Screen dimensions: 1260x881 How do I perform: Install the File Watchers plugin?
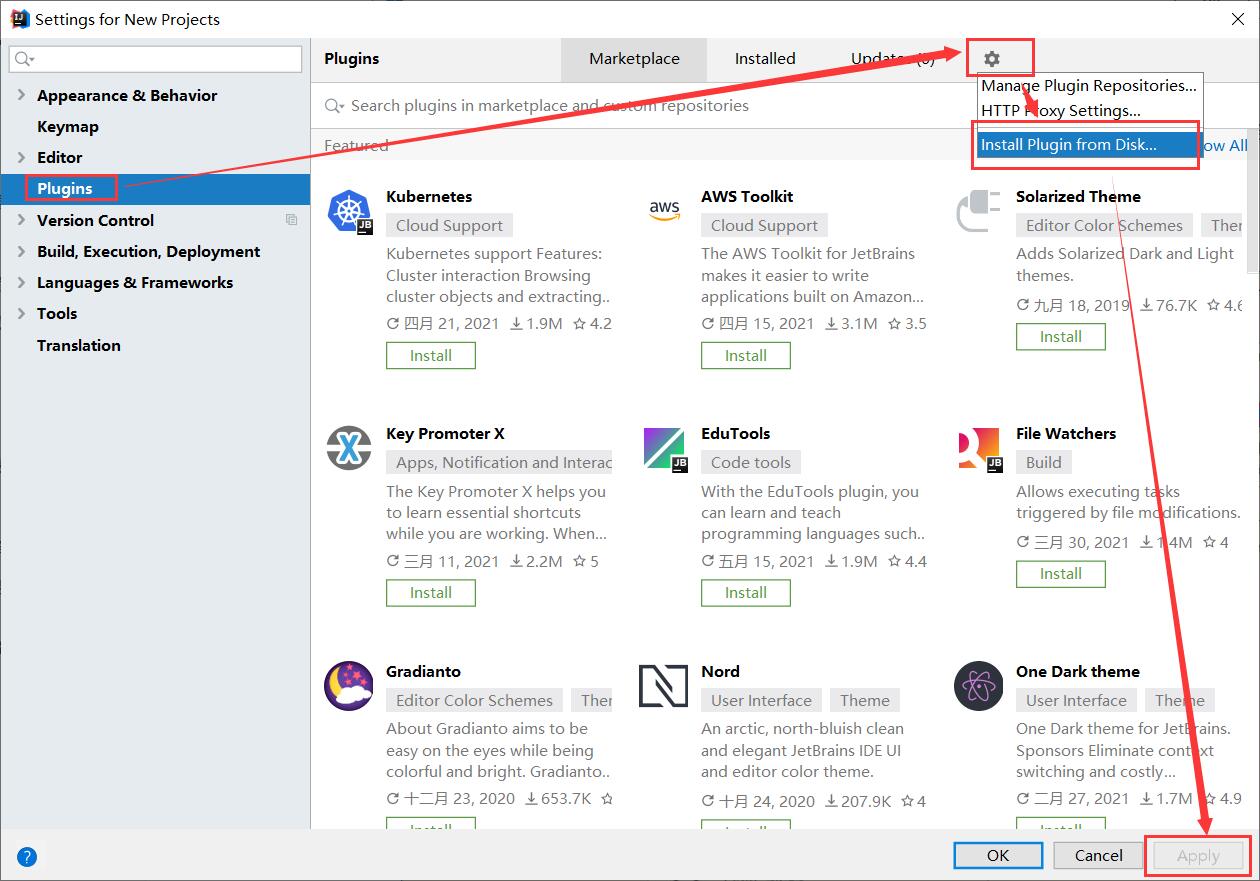[x=1061, y=574]
